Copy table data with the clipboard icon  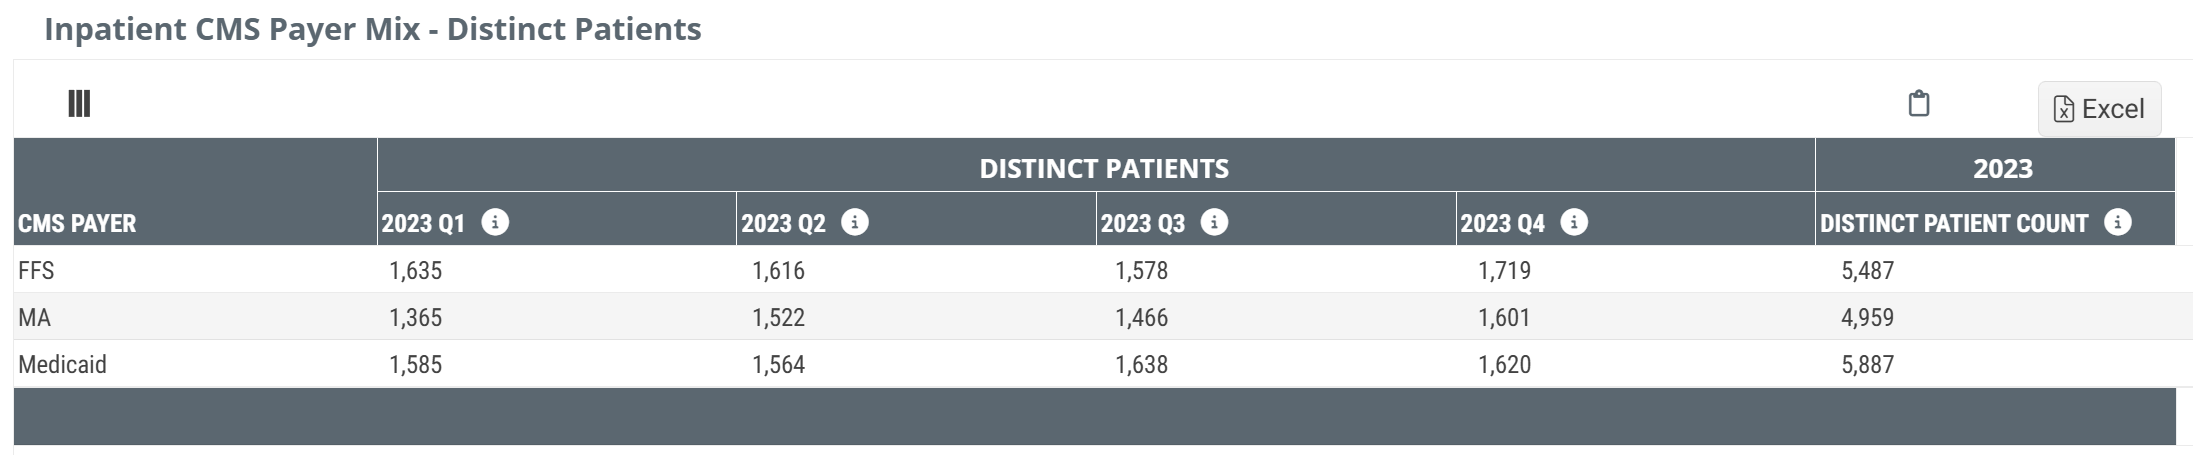coord(1918,104)
